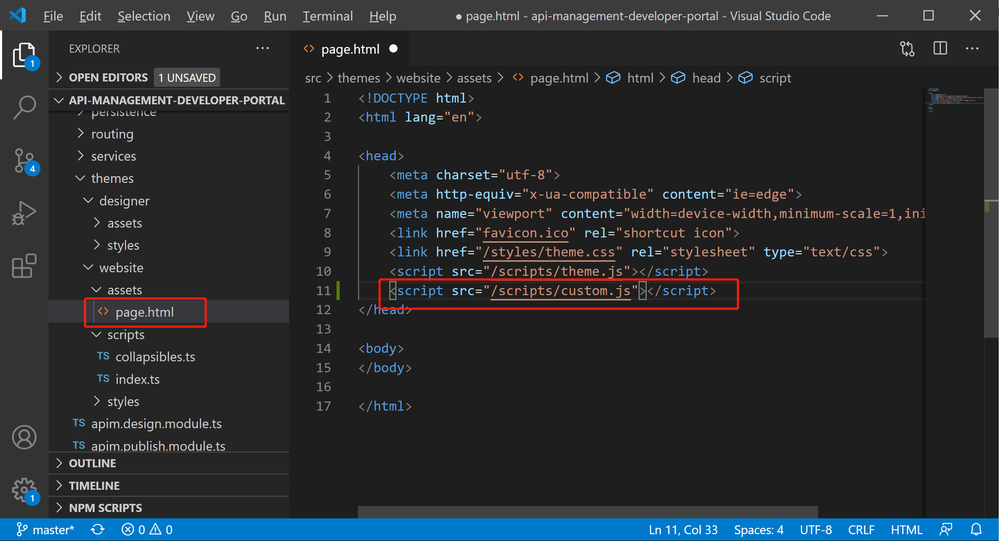Expand styles folder under designer

coord(169,245)
